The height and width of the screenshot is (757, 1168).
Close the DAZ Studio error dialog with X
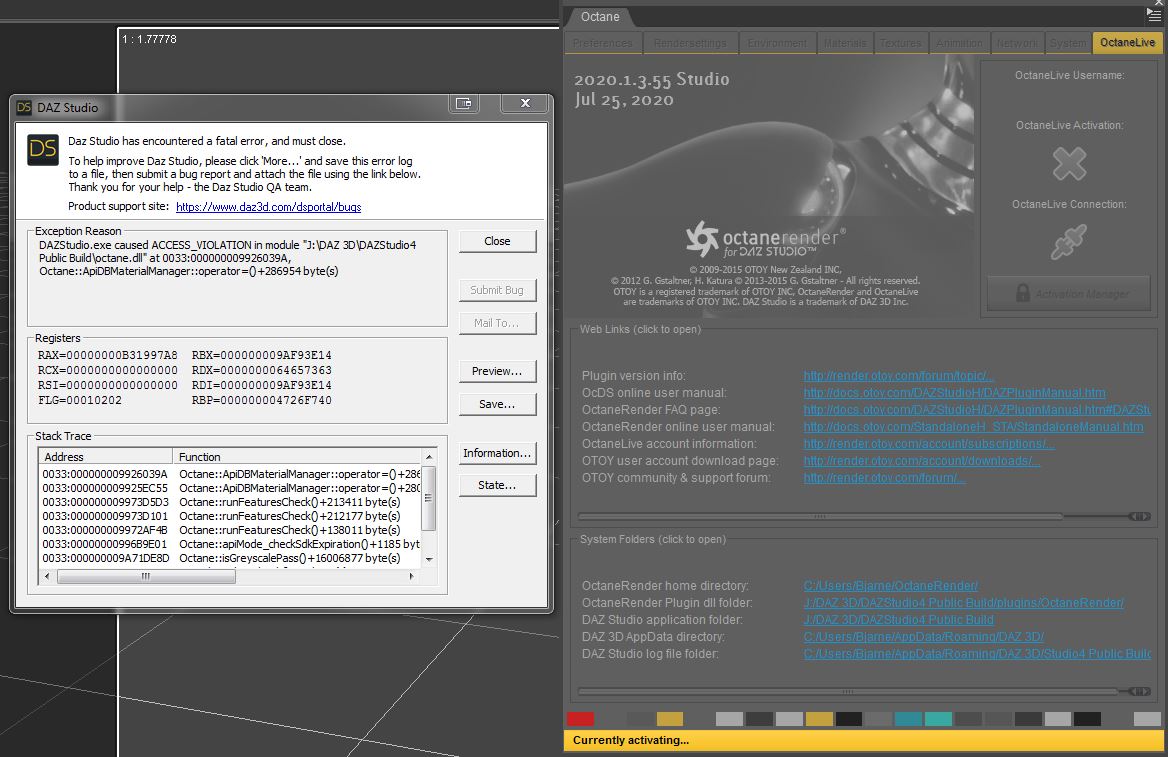tap(525, 104)
